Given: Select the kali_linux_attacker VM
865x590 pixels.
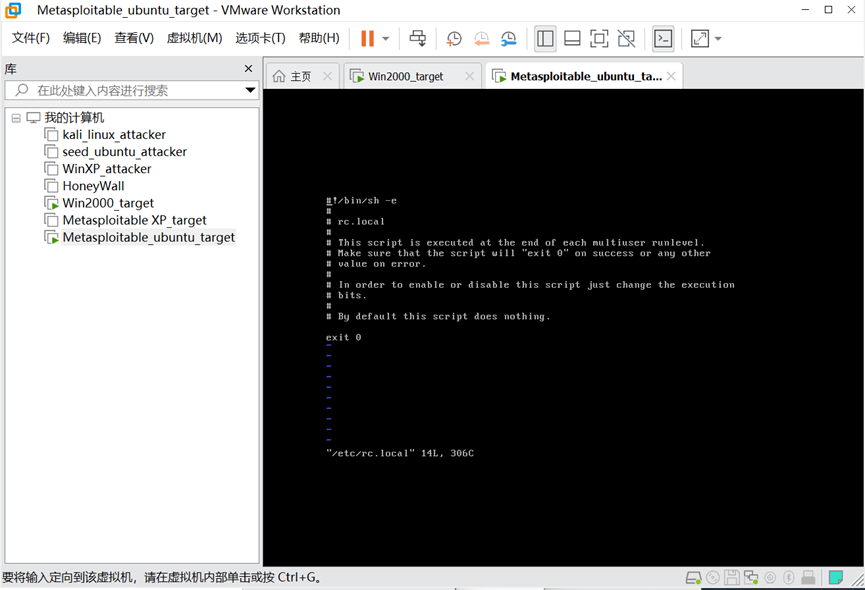Looking at the screenshot, I should point(114,135).
